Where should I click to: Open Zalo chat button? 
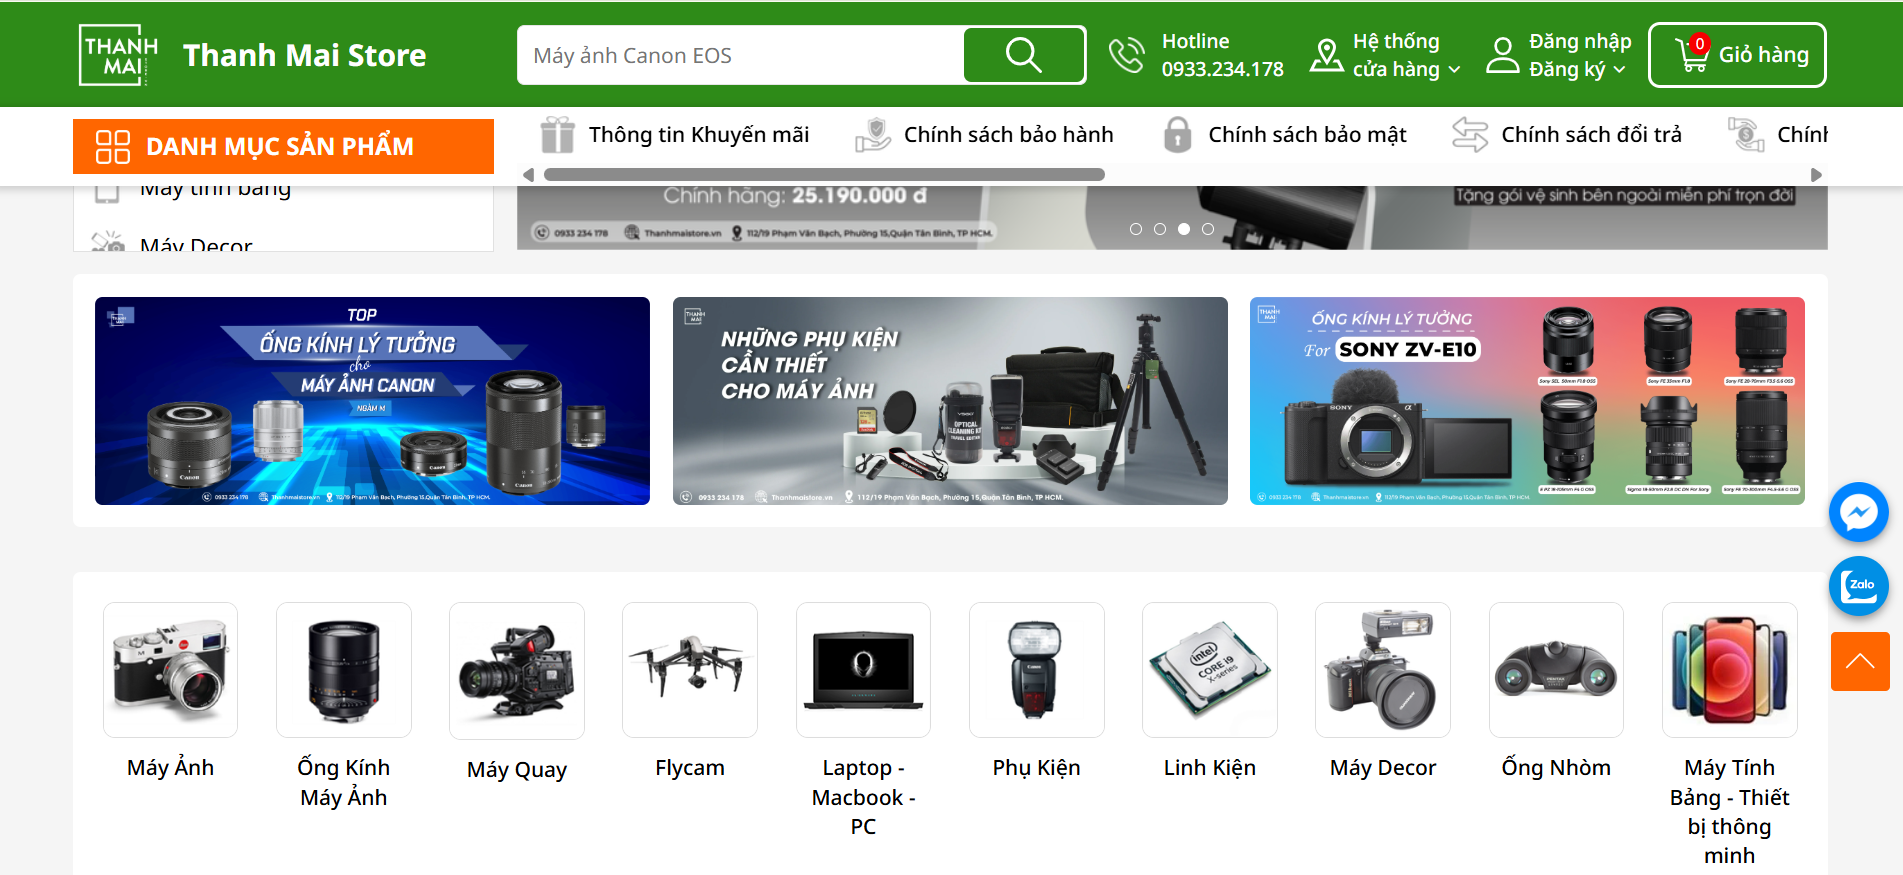pos(1859,586)
